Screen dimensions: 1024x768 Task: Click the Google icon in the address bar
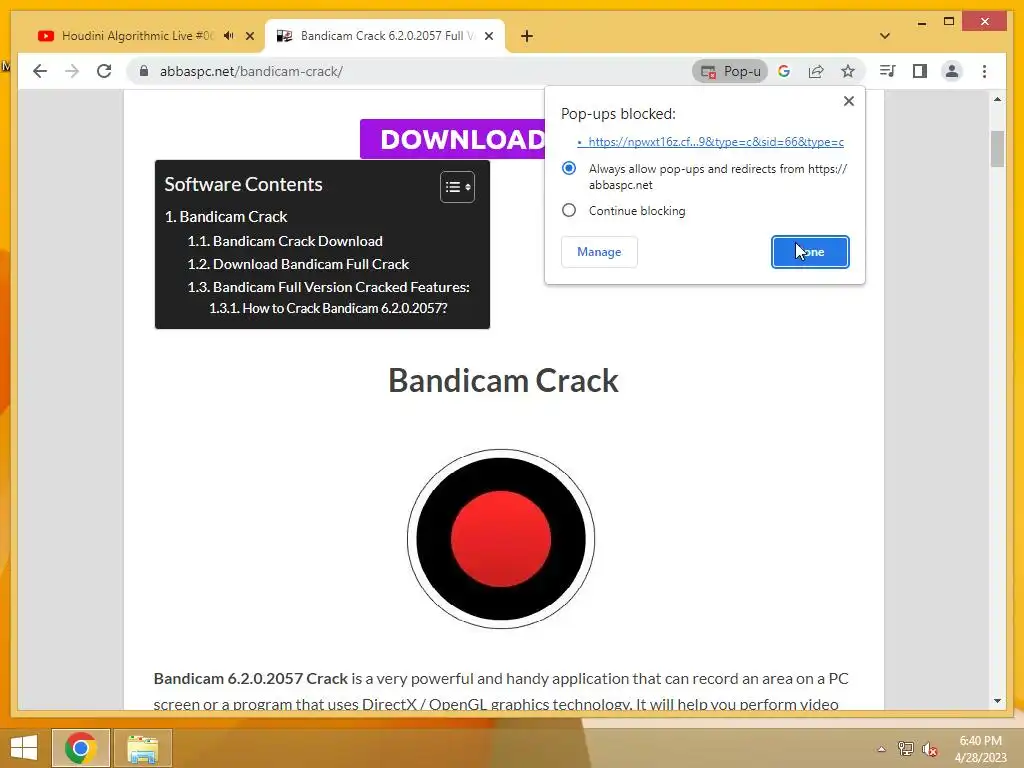[x=784, y=71]
